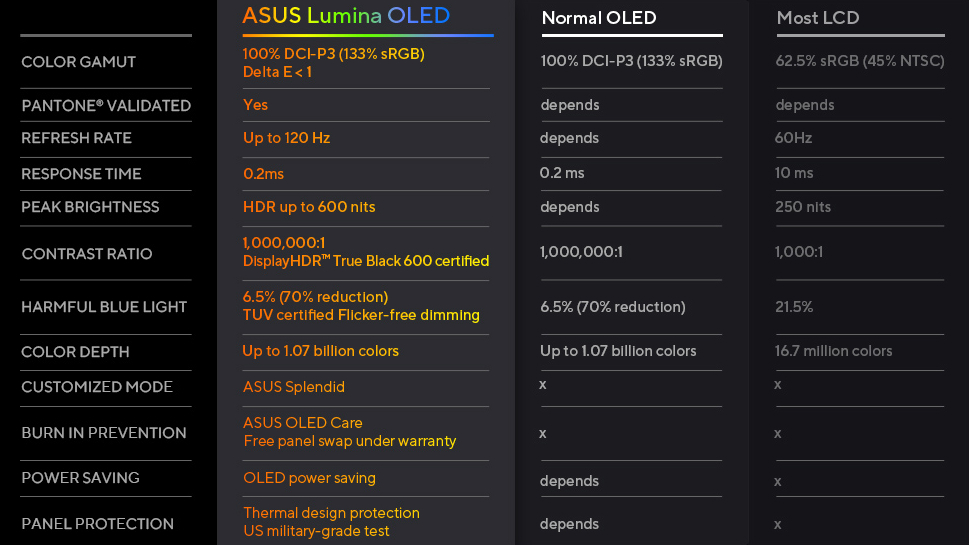Click the '250 nits' LCD brightness value
The image size is (969, 545).
click(803, 207)
